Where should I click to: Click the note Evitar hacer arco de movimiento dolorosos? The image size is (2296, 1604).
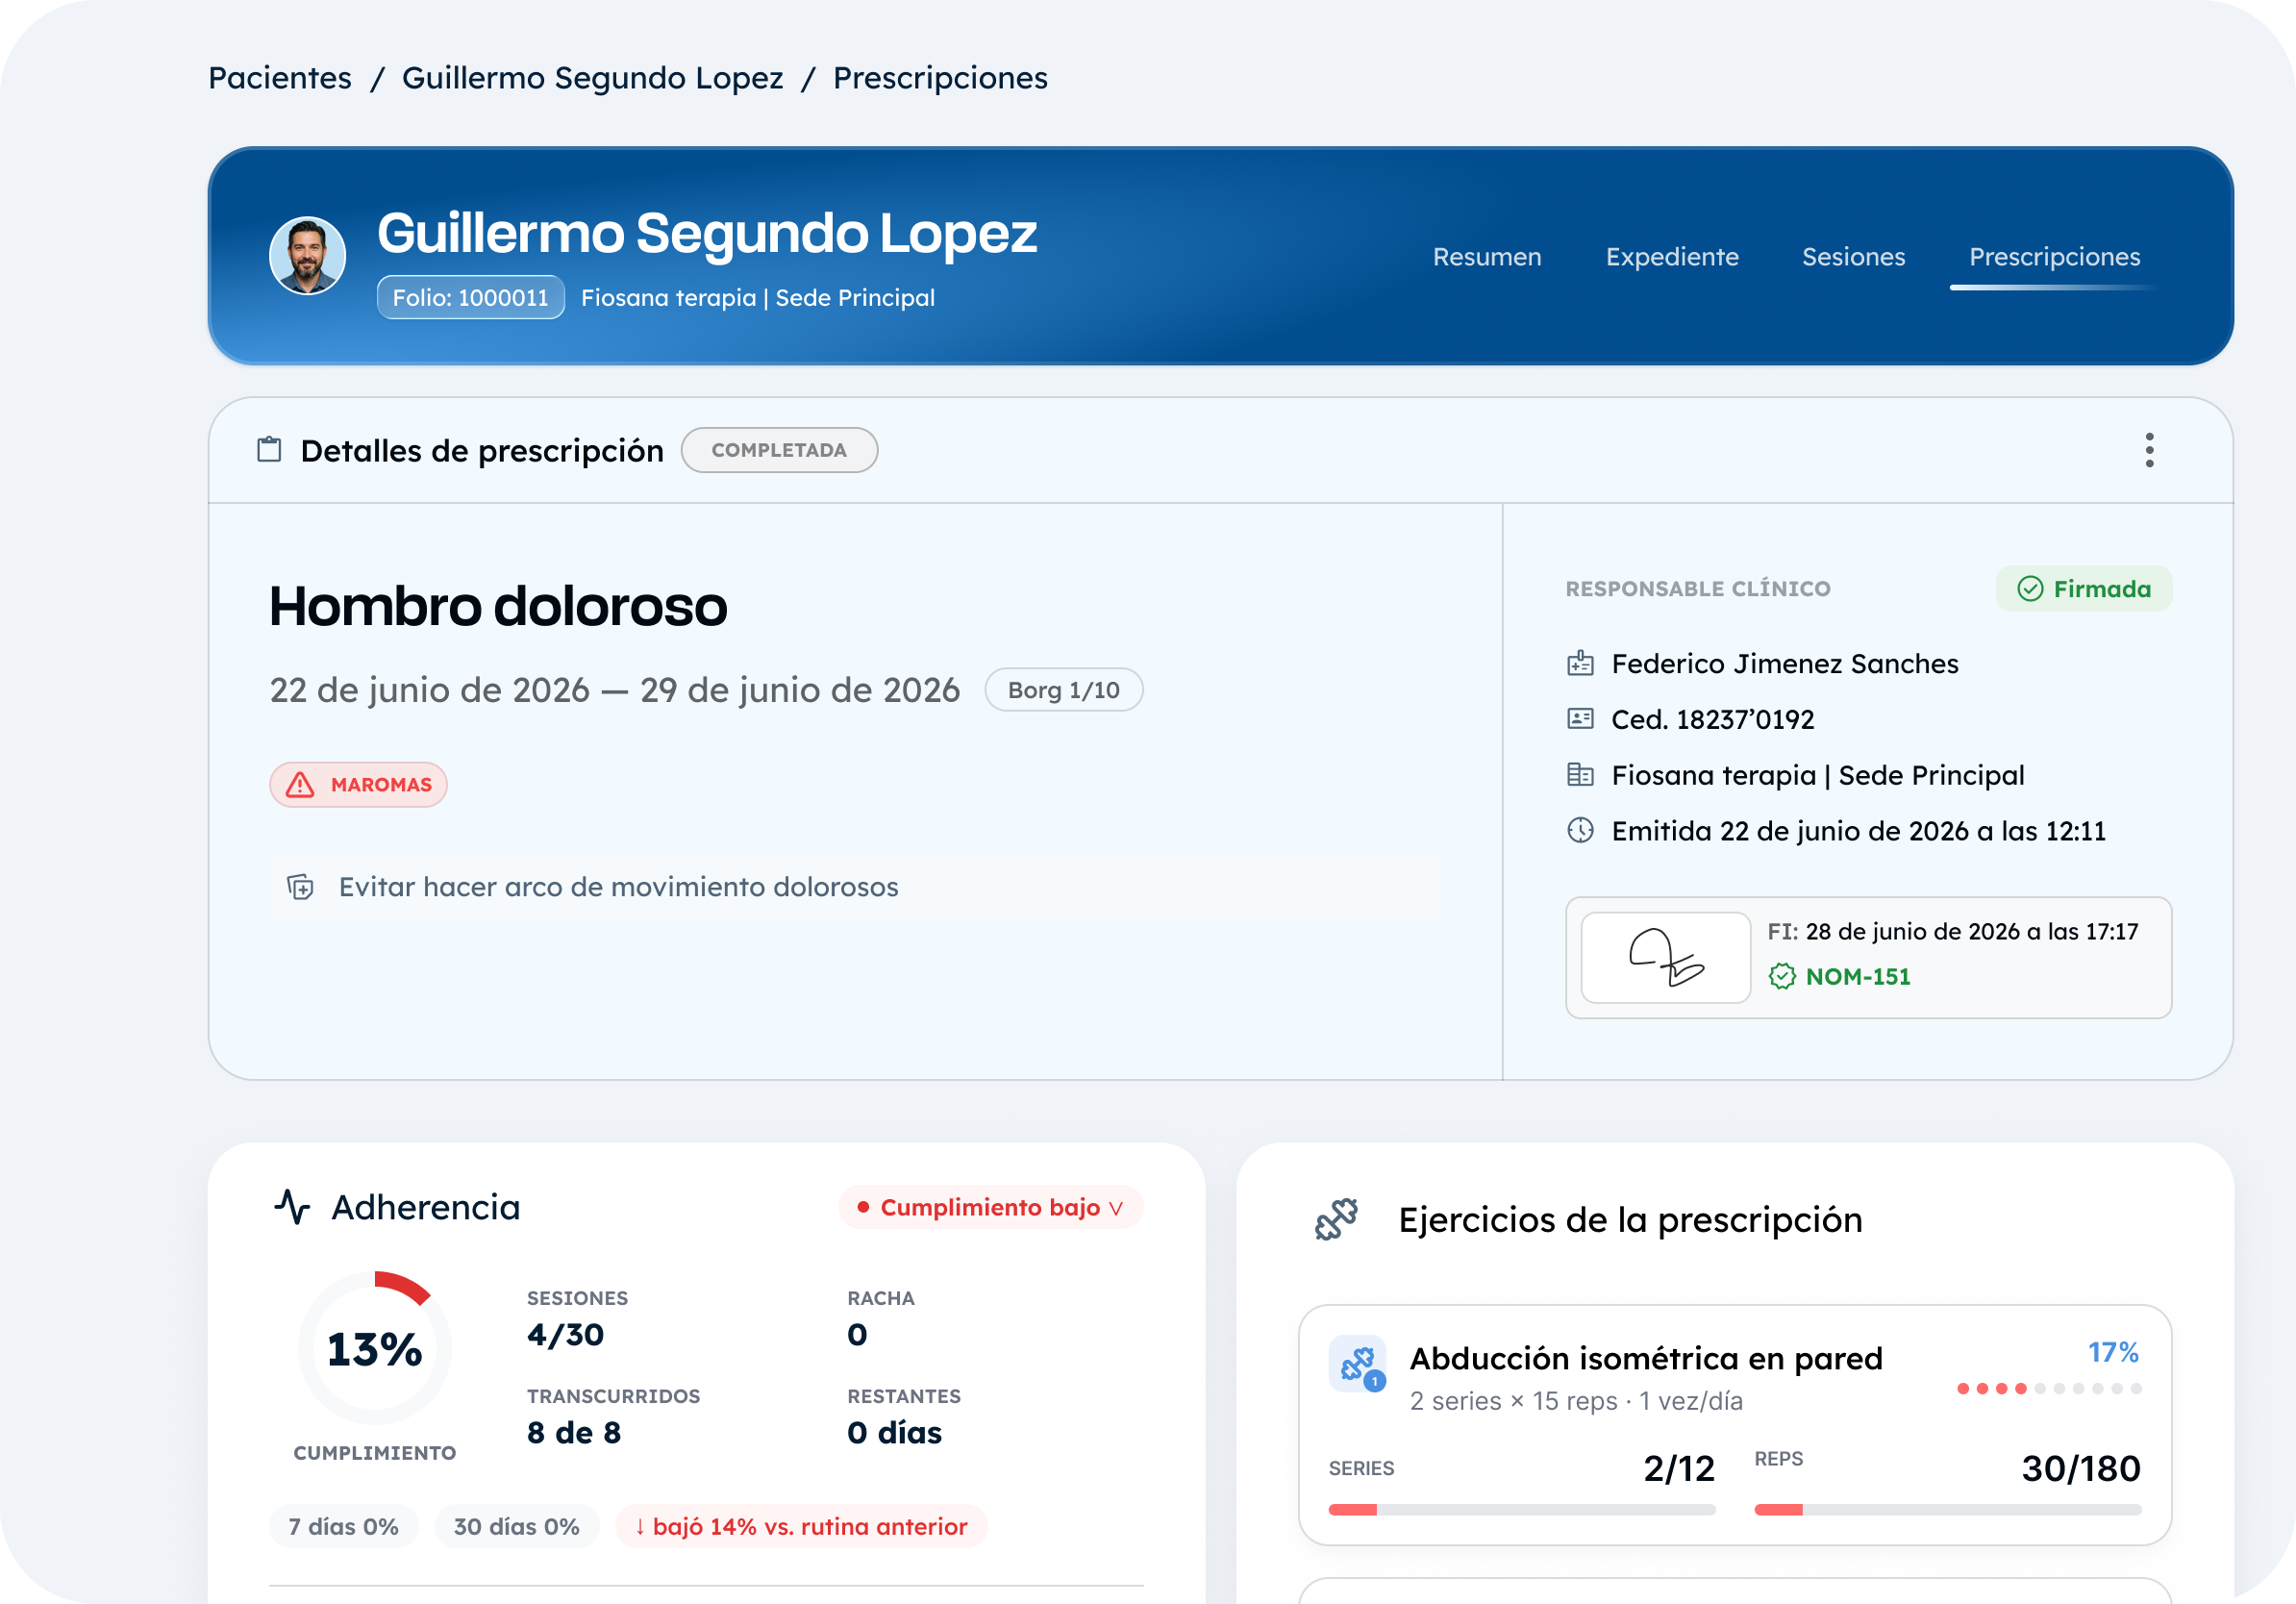coord(619,887)
